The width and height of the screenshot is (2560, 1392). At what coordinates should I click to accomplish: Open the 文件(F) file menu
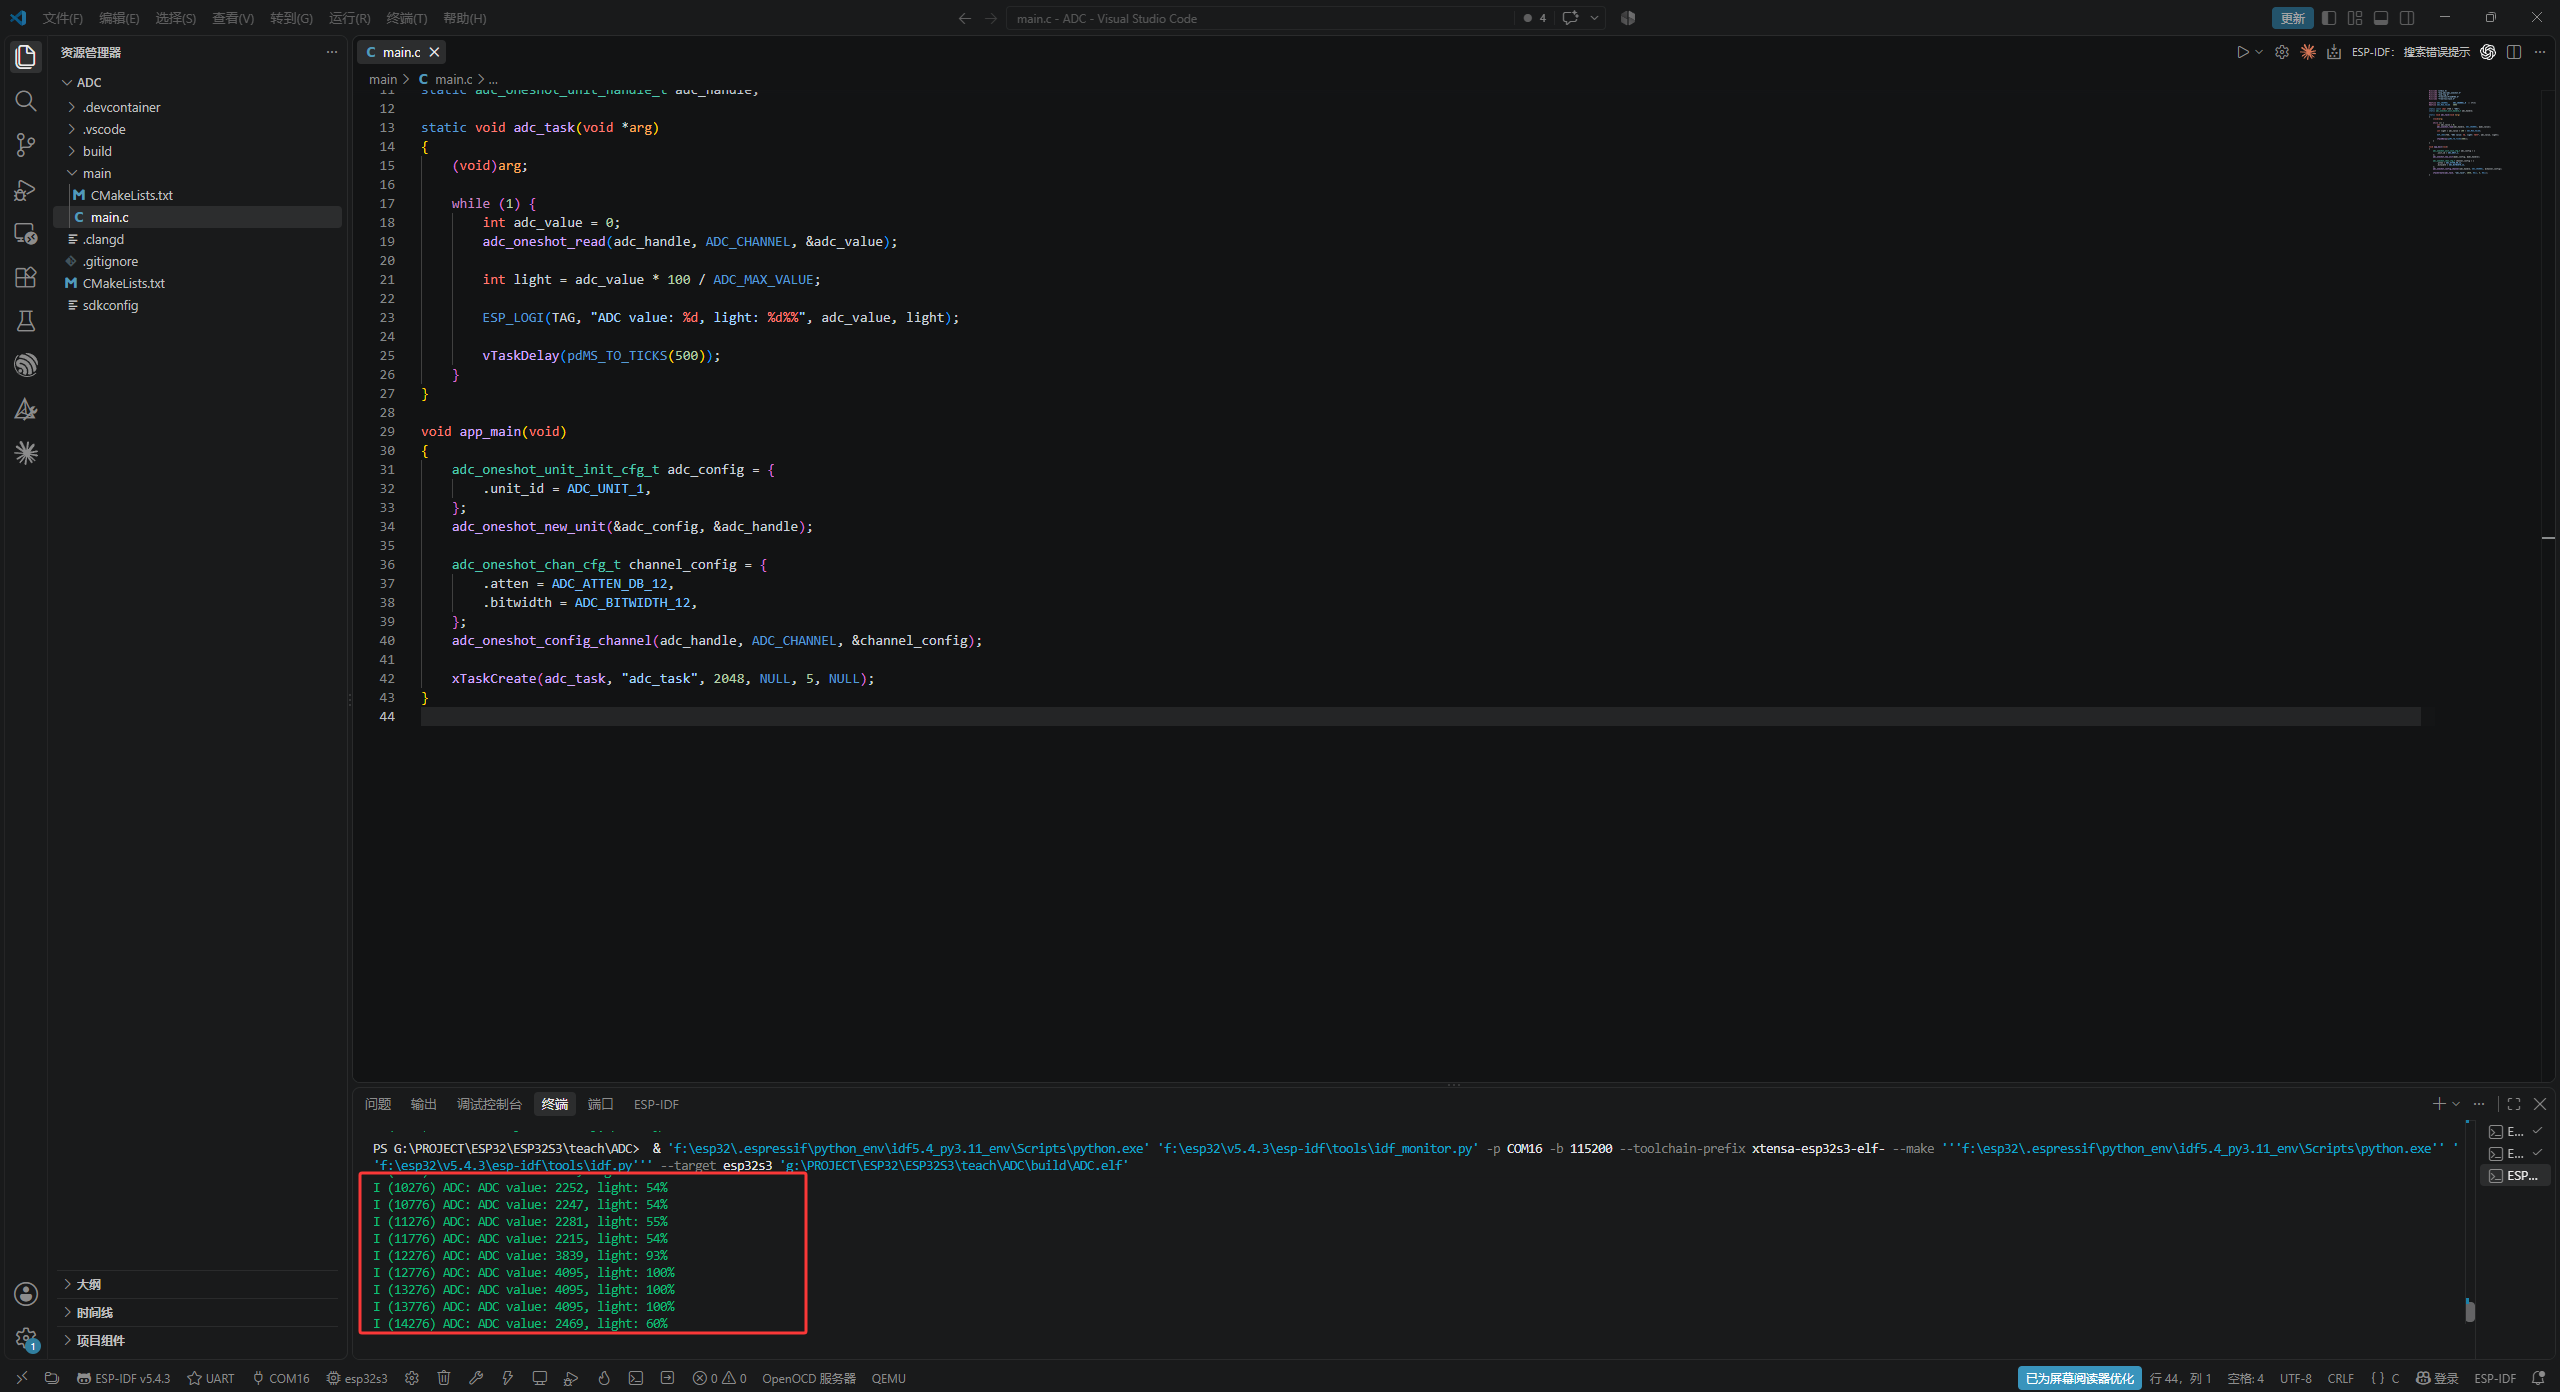[62, 18]
